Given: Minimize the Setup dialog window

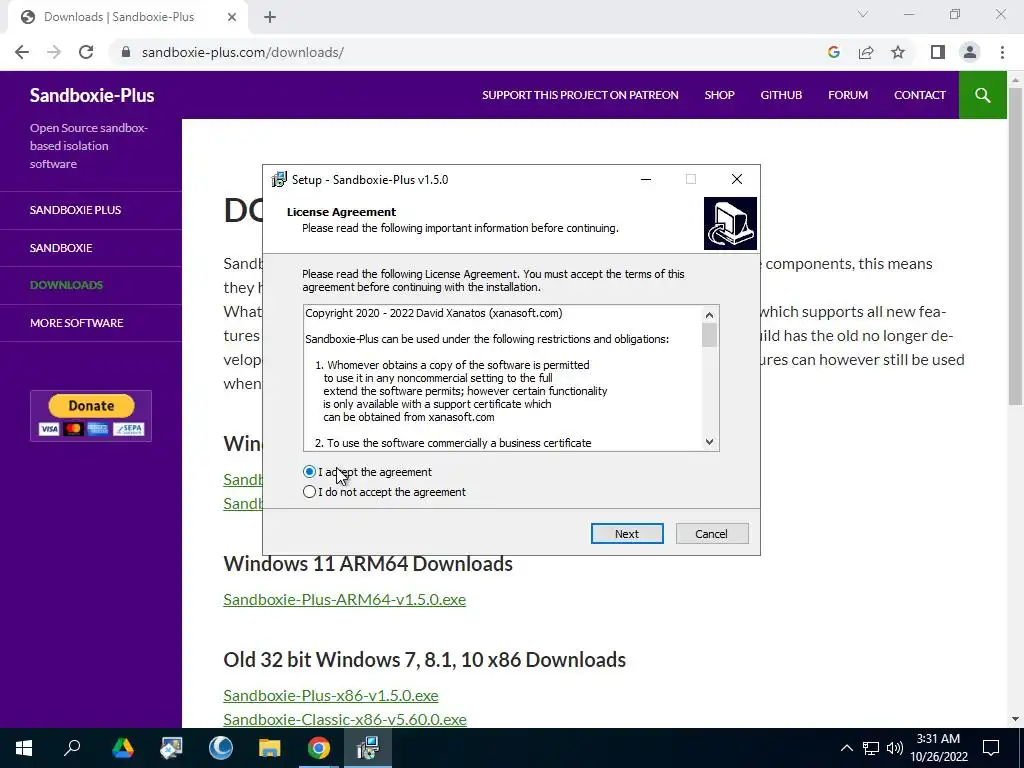Looking at the screenshot, I should coord(646,180).
